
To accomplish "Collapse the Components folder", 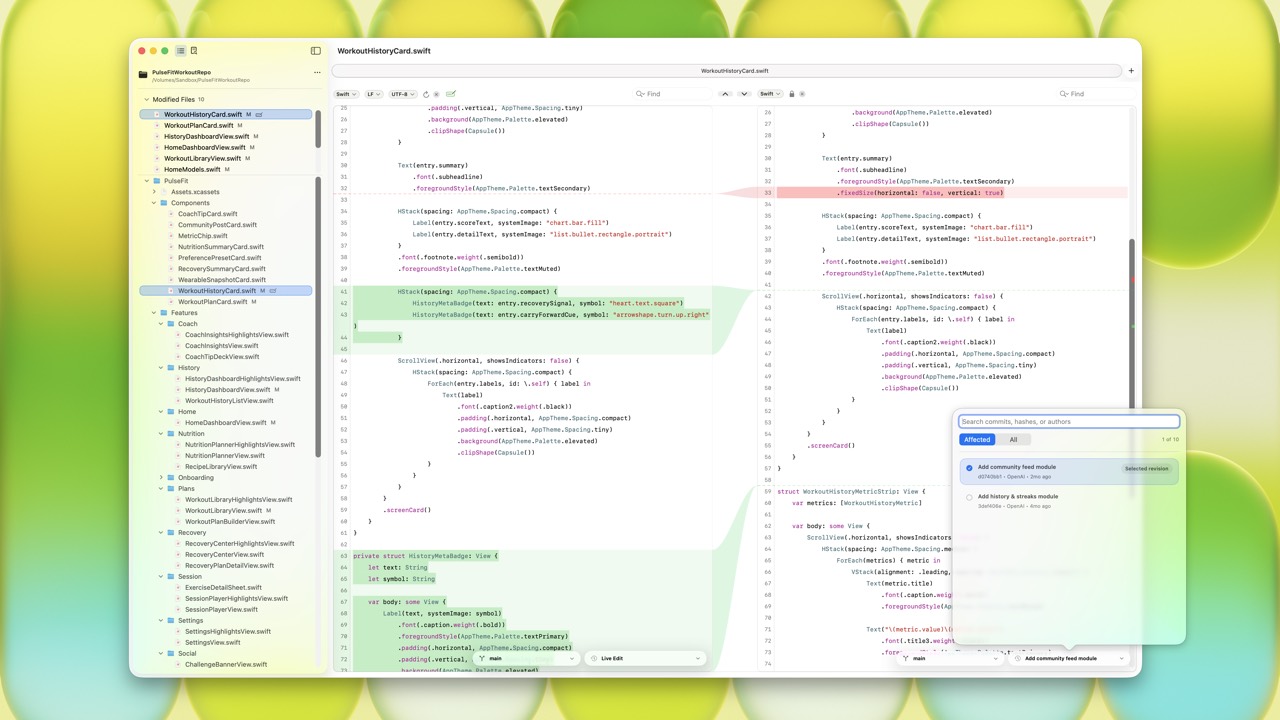I will tap(154, 203).
